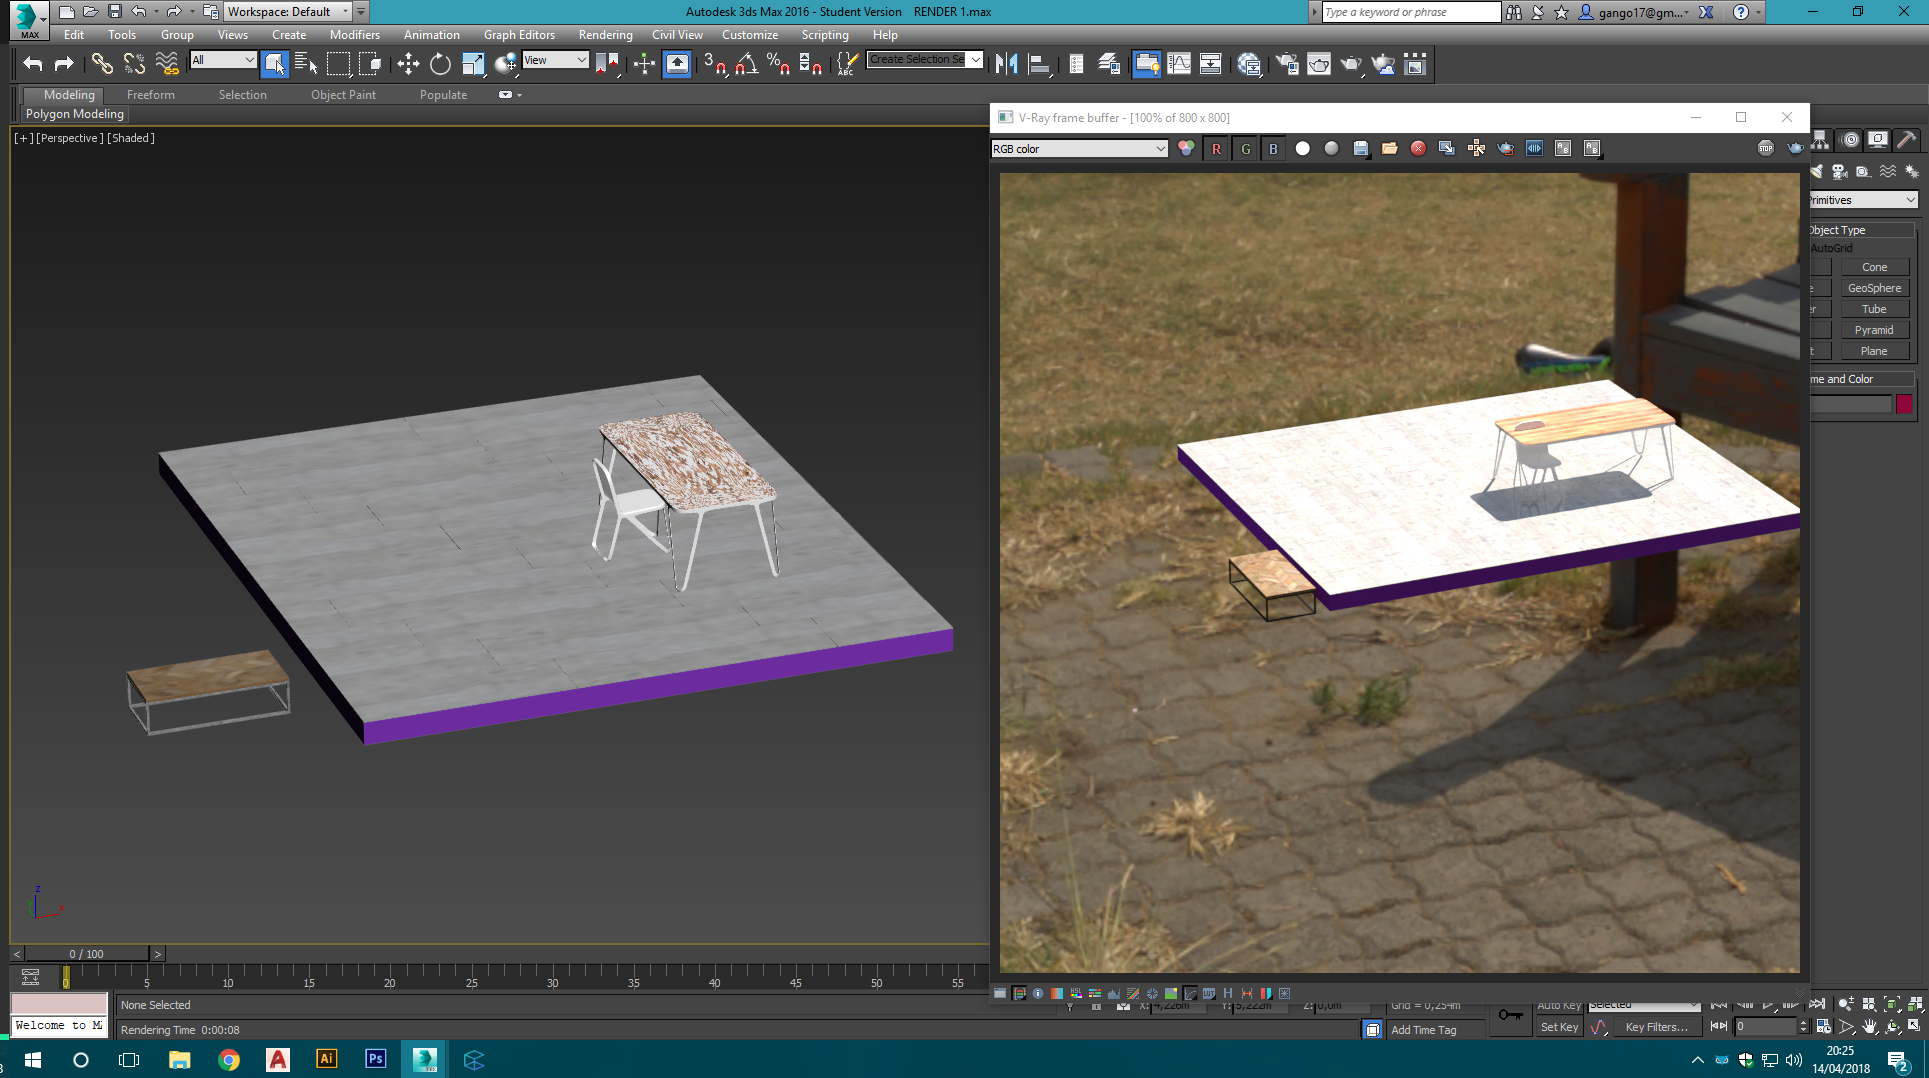Image resolution: width=1929 pixels, height=1078 pixels.
Task: Activate the Select and Link tool
Action: pyautogui.click(x=102, y=64)
